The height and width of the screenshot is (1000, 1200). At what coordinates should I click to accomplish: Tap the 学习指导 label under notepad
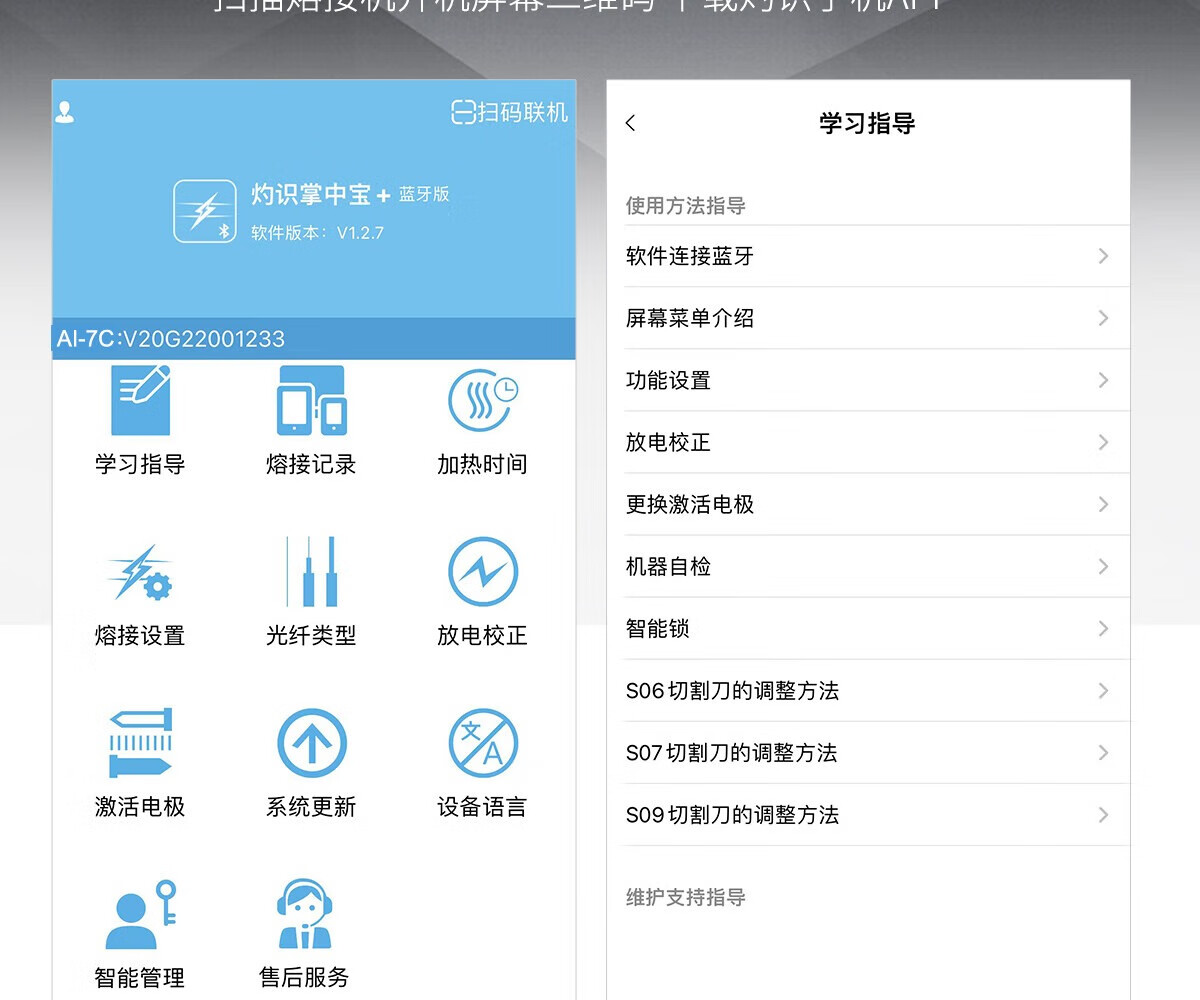140,464
